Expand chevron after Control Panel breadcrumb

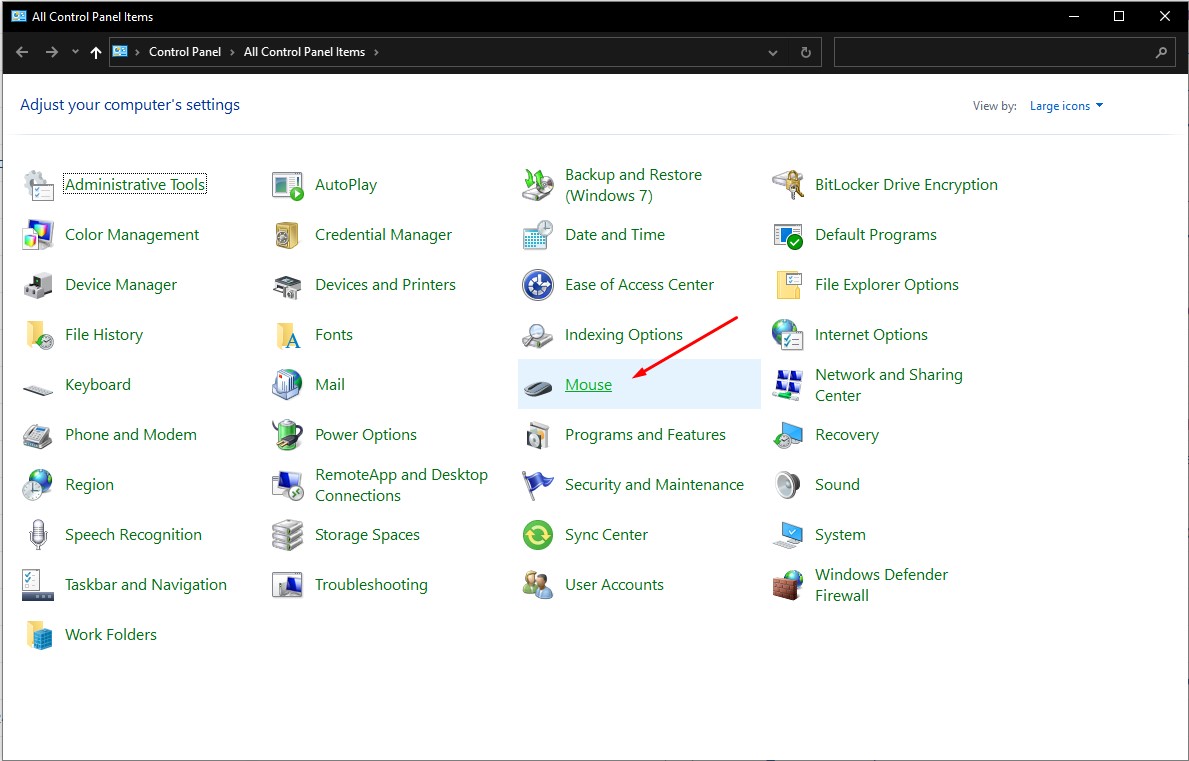click(232, 52)
